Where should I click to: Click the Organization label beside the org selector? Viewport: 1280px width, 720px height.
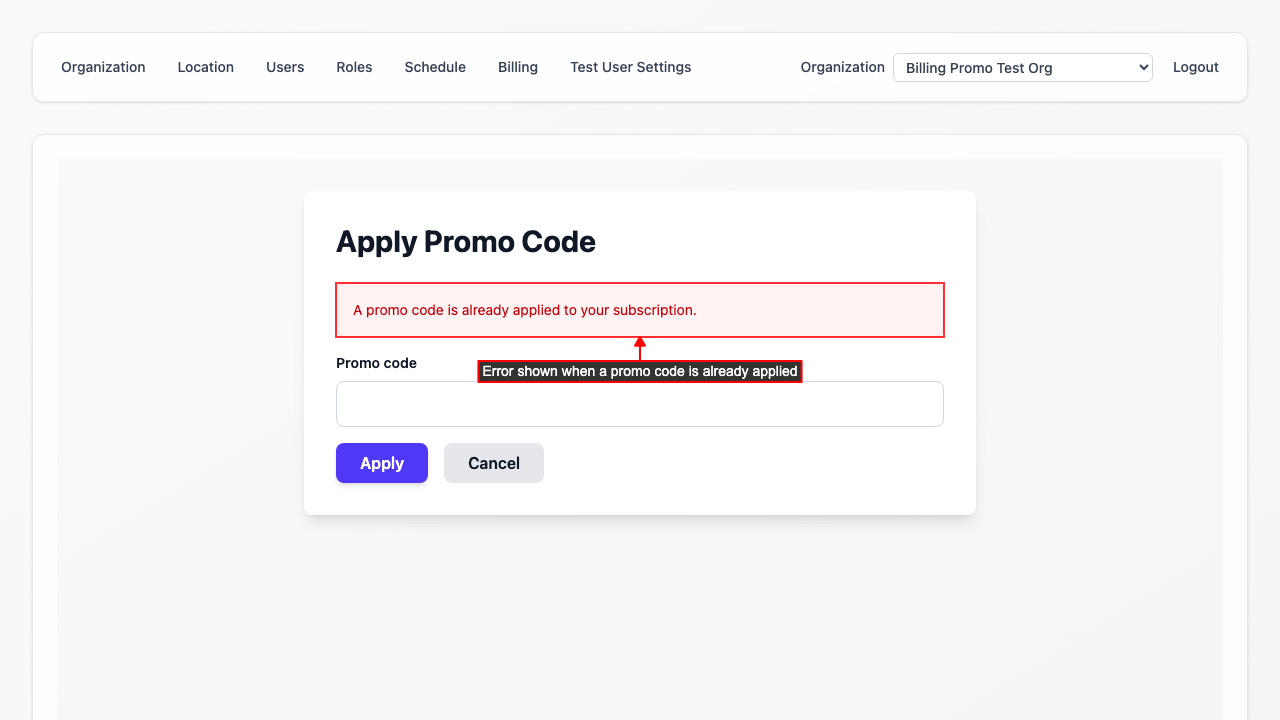pyautogui.click(x=842, y=67)
